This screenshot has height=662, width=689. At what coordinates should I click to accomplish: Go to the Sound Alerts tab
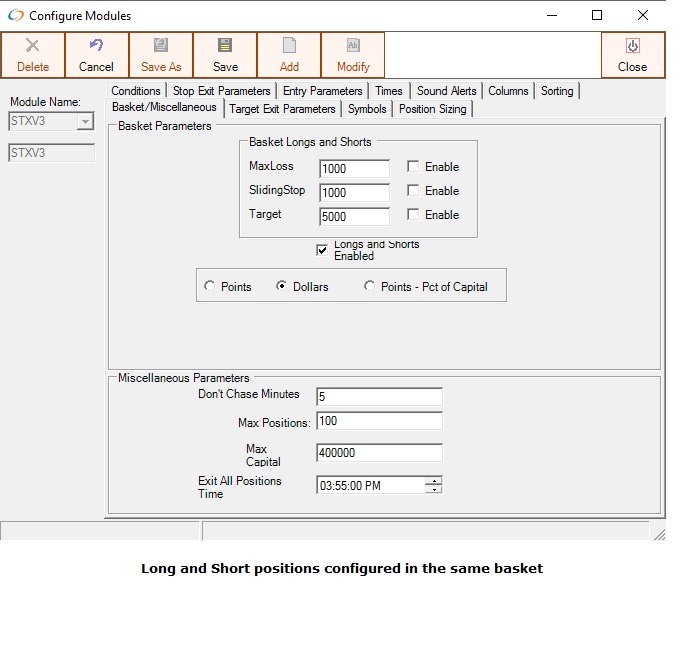(x=446, y=91)
